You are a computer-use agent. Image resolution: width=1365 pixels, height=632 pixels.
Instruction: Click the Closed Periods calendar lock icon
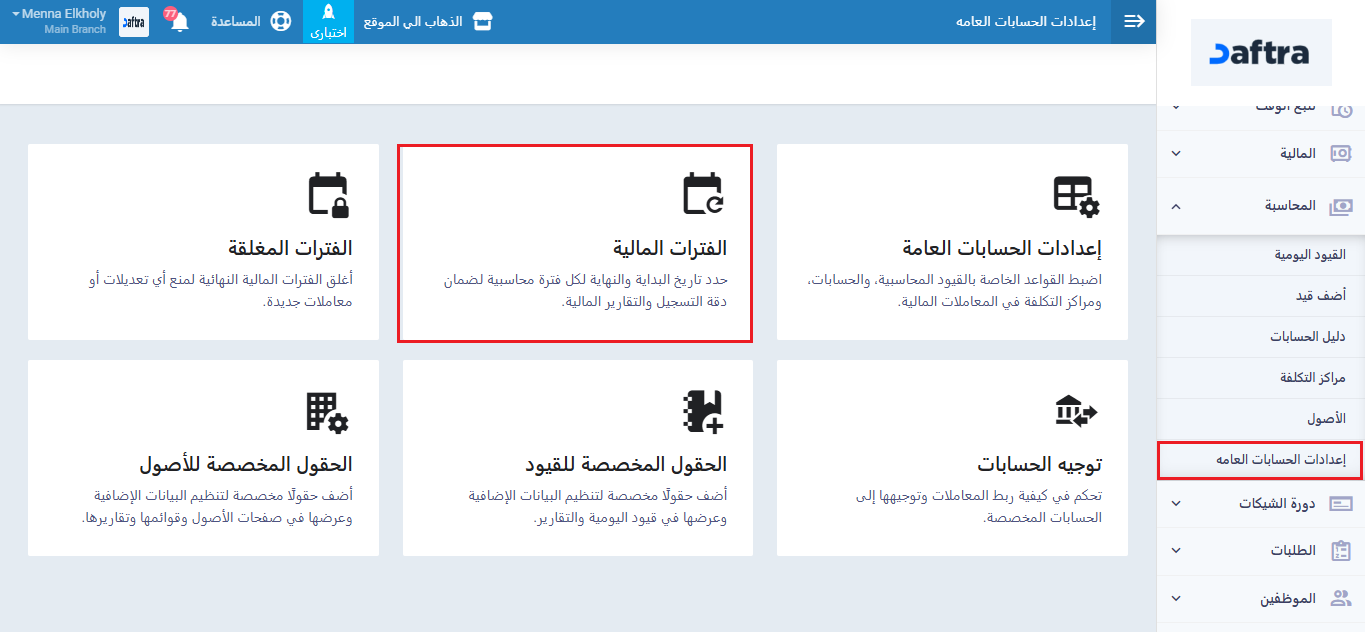click(x=328, y=194)
